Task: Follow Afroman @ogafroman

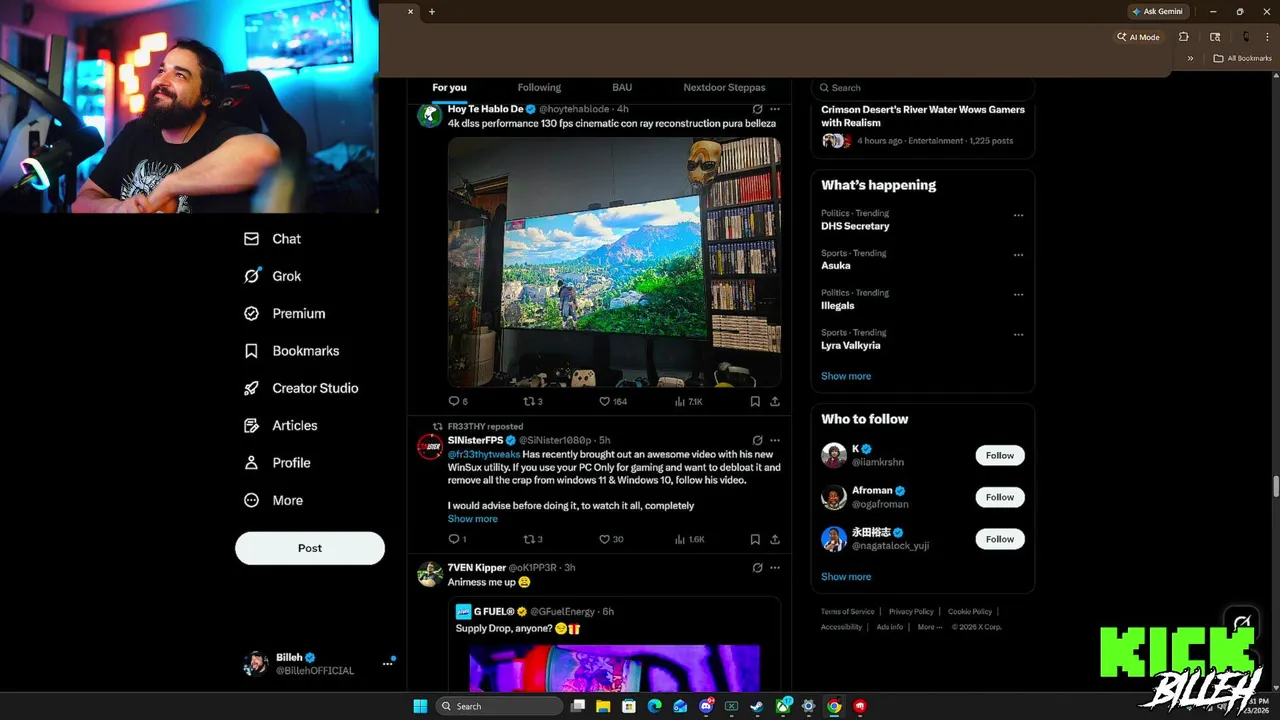Action: [1000, 497]
